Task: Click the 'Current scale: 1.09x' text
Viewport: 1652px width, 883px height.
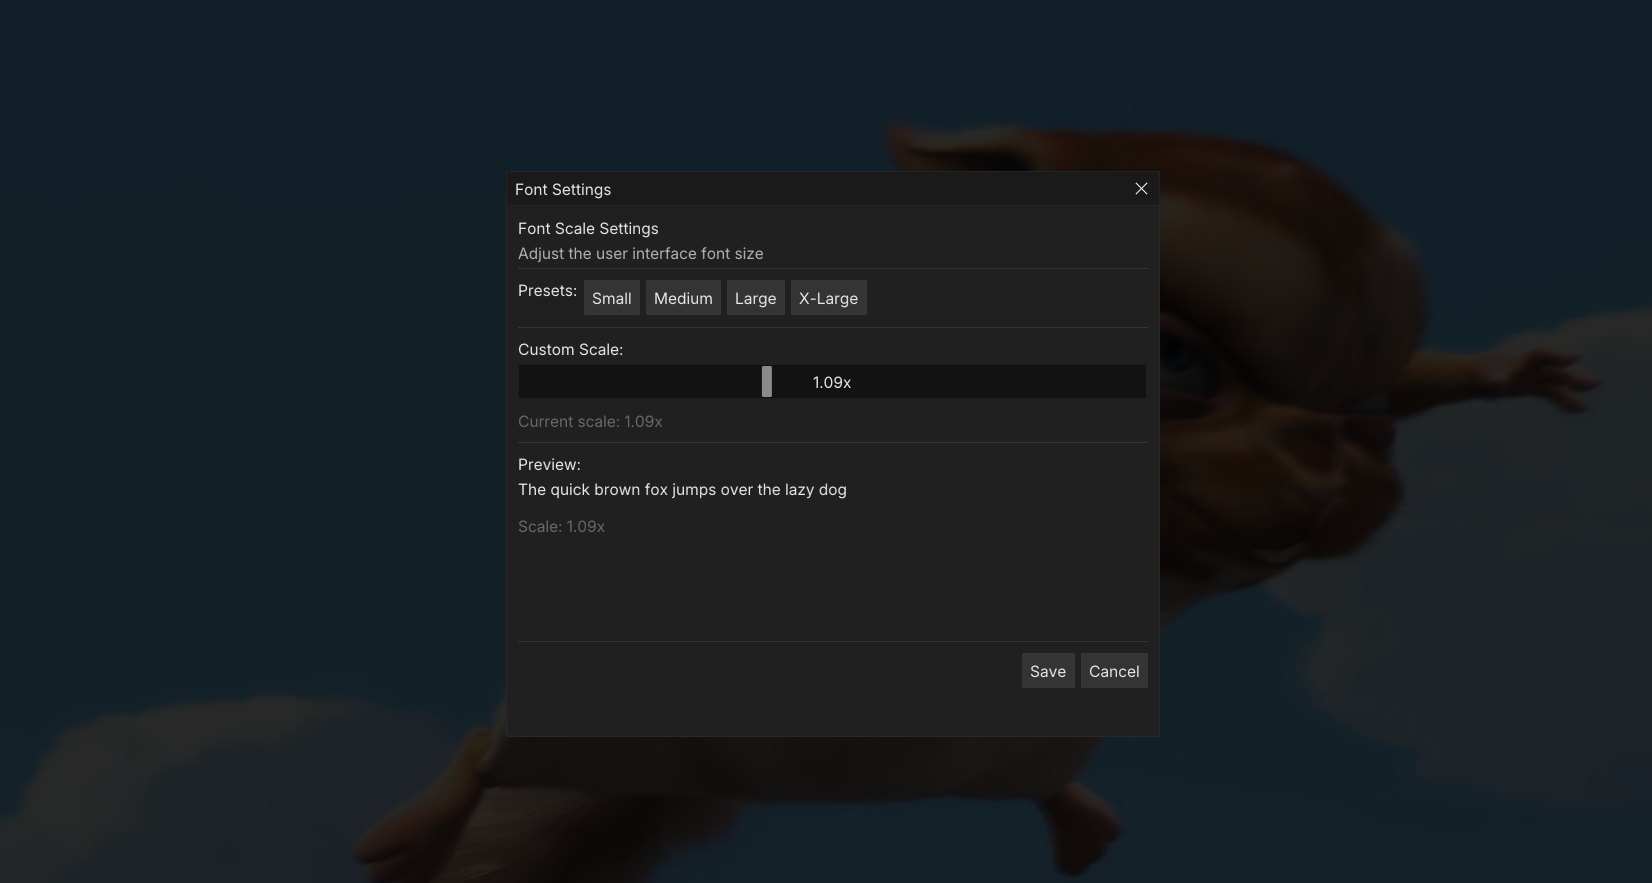Action: tap(590, 422)
